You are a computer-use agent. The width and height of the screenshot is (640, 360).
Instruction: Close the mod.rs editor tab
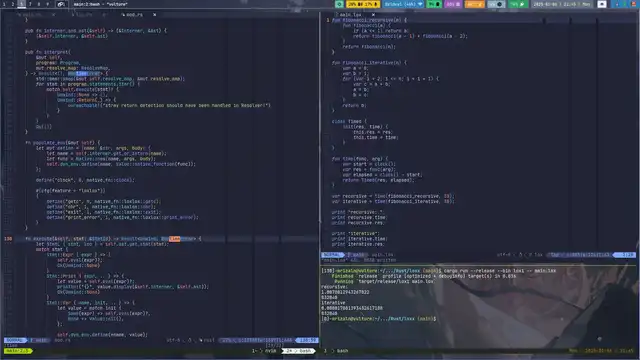point(154,15)
